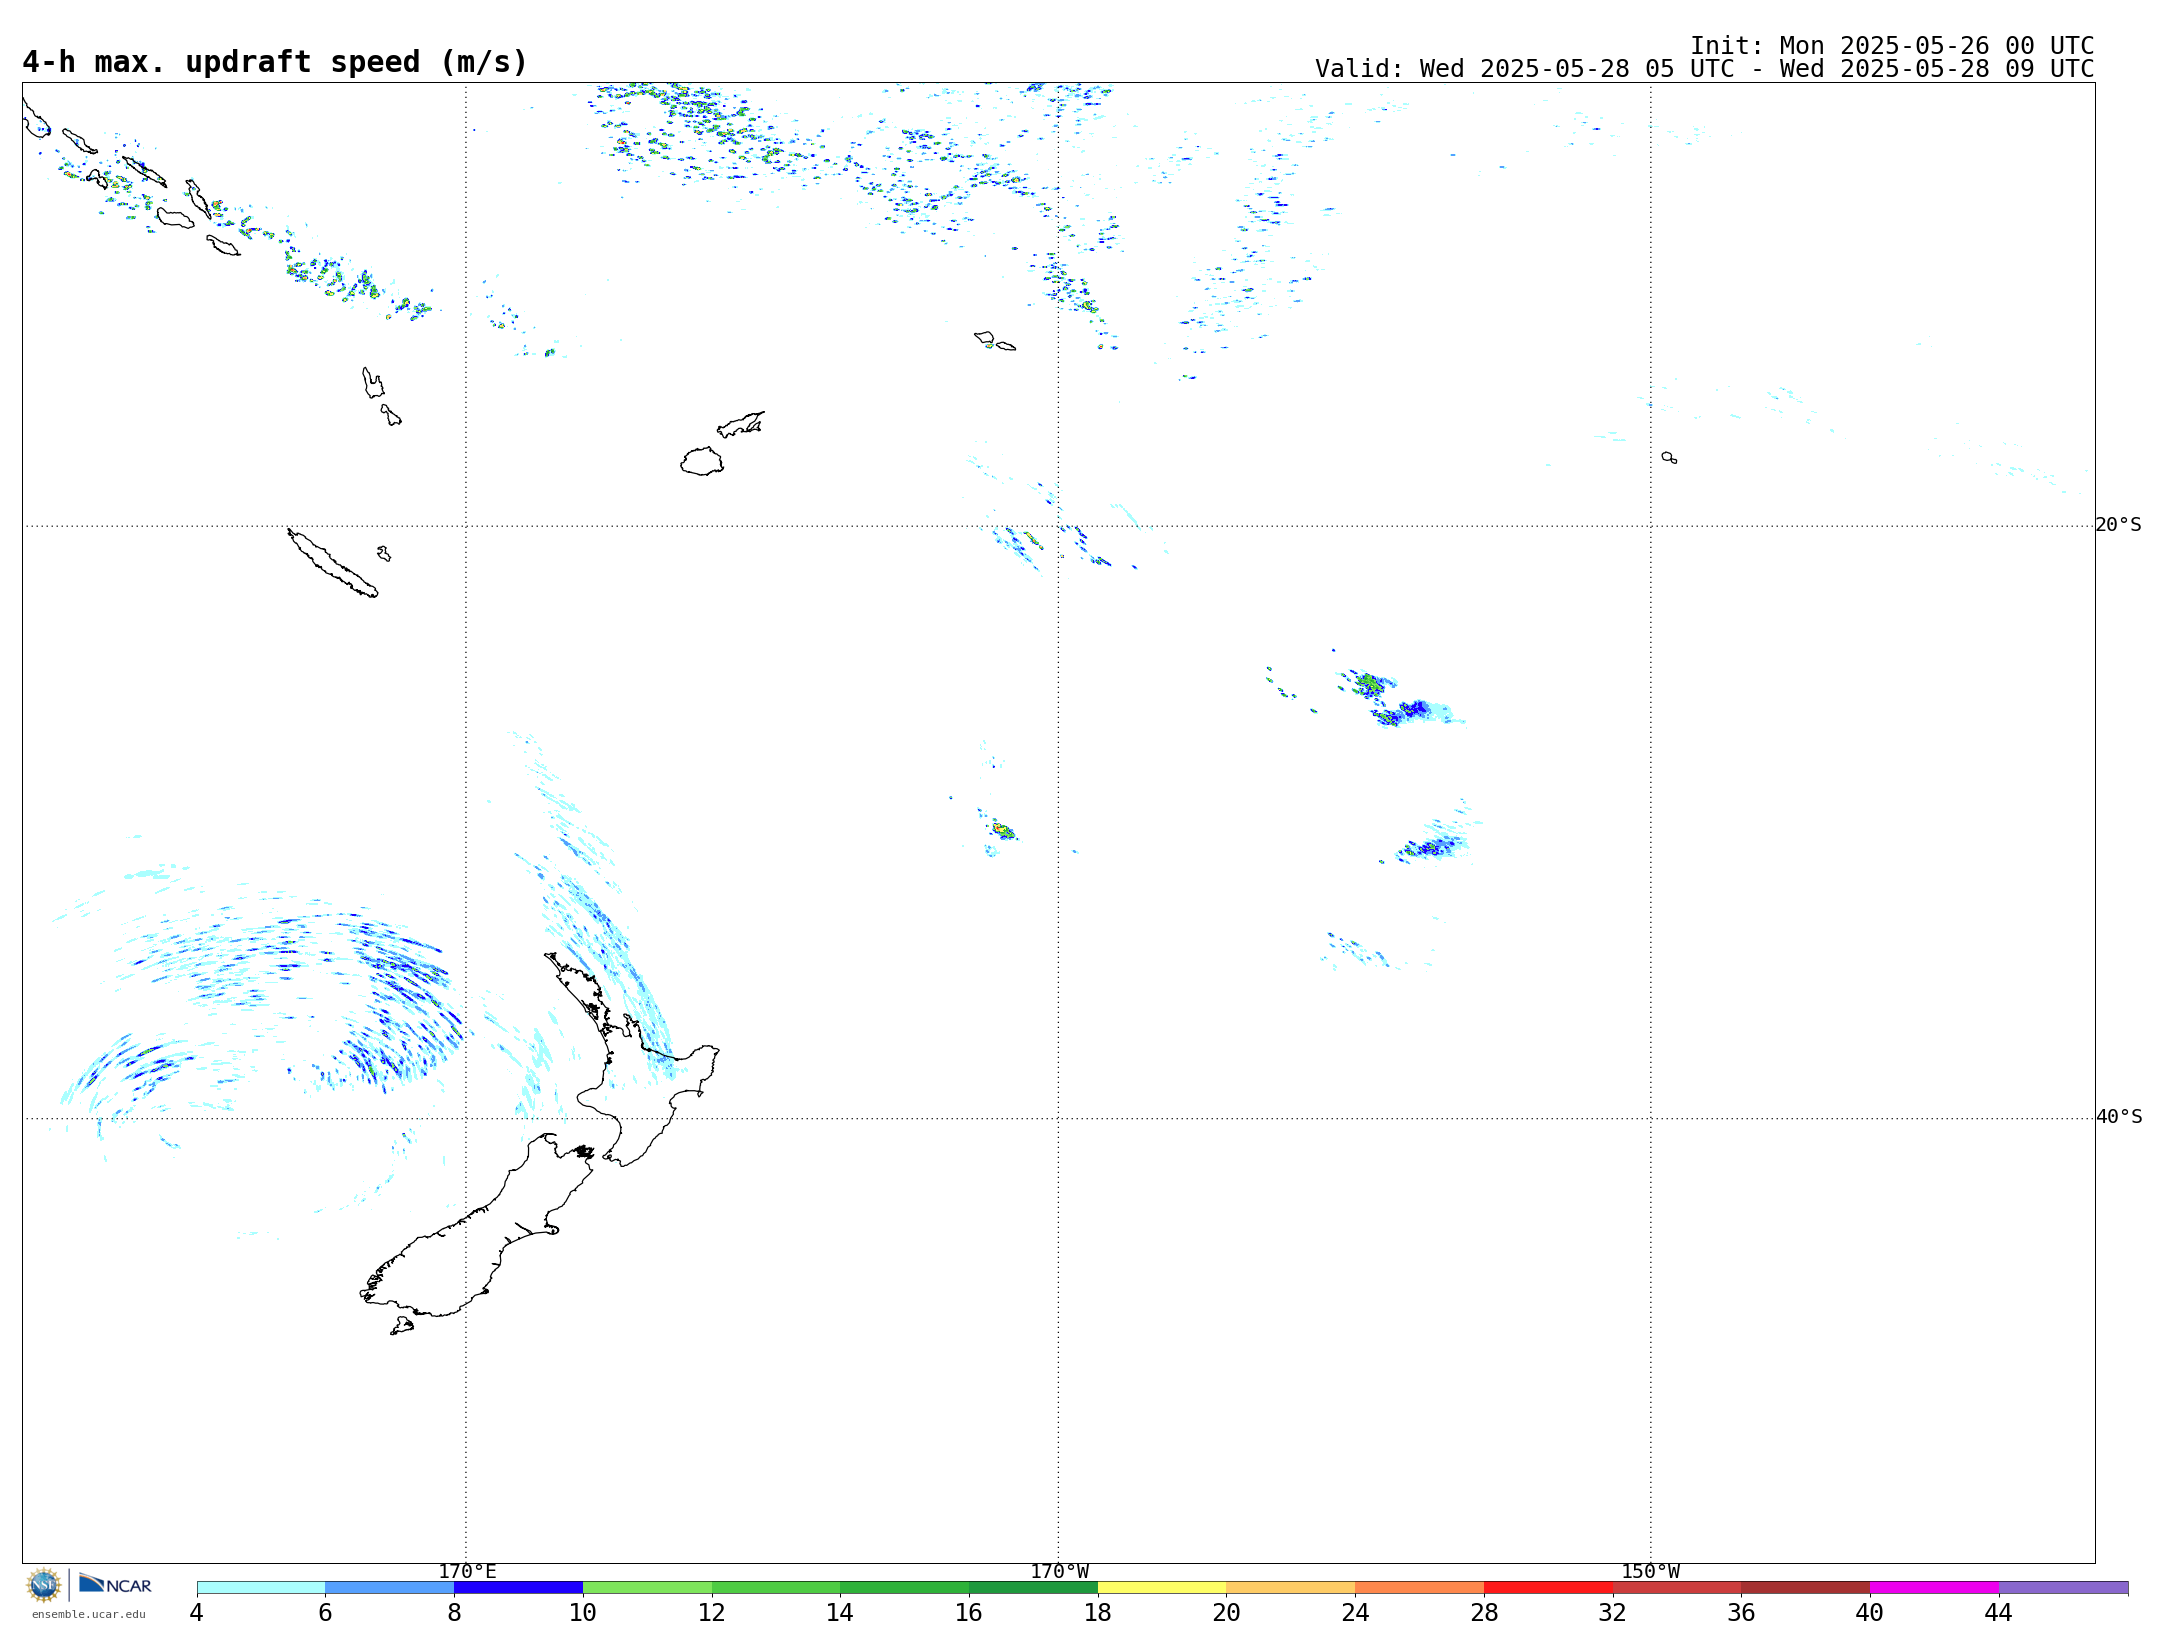Click the '20°S' latitude label
The height and width of the screenshot is (1626, 2160).
[x=2119, y=525]
